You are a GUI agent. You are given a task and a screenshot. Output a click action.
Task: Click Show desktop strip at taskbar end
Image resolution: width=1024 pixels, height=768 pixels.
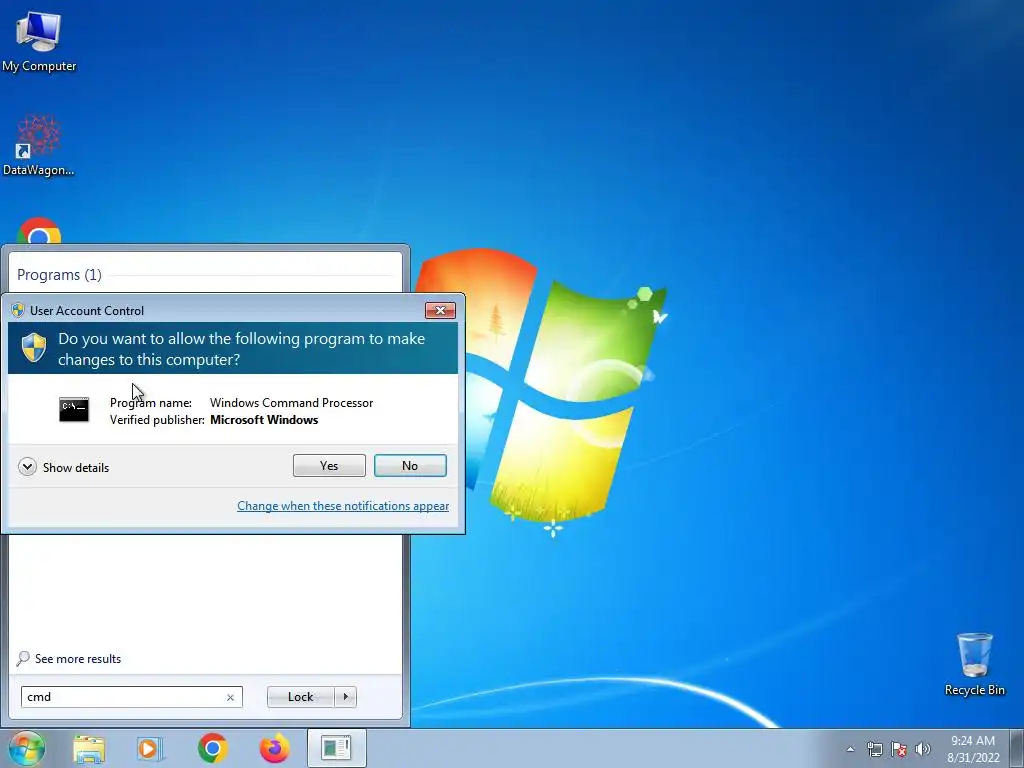pos(1017,748)
